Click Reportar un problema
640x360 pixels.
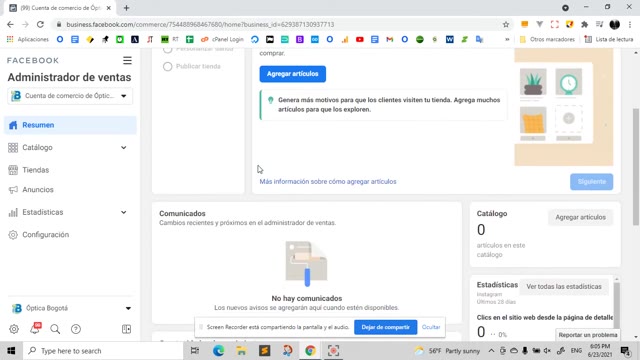588,335
